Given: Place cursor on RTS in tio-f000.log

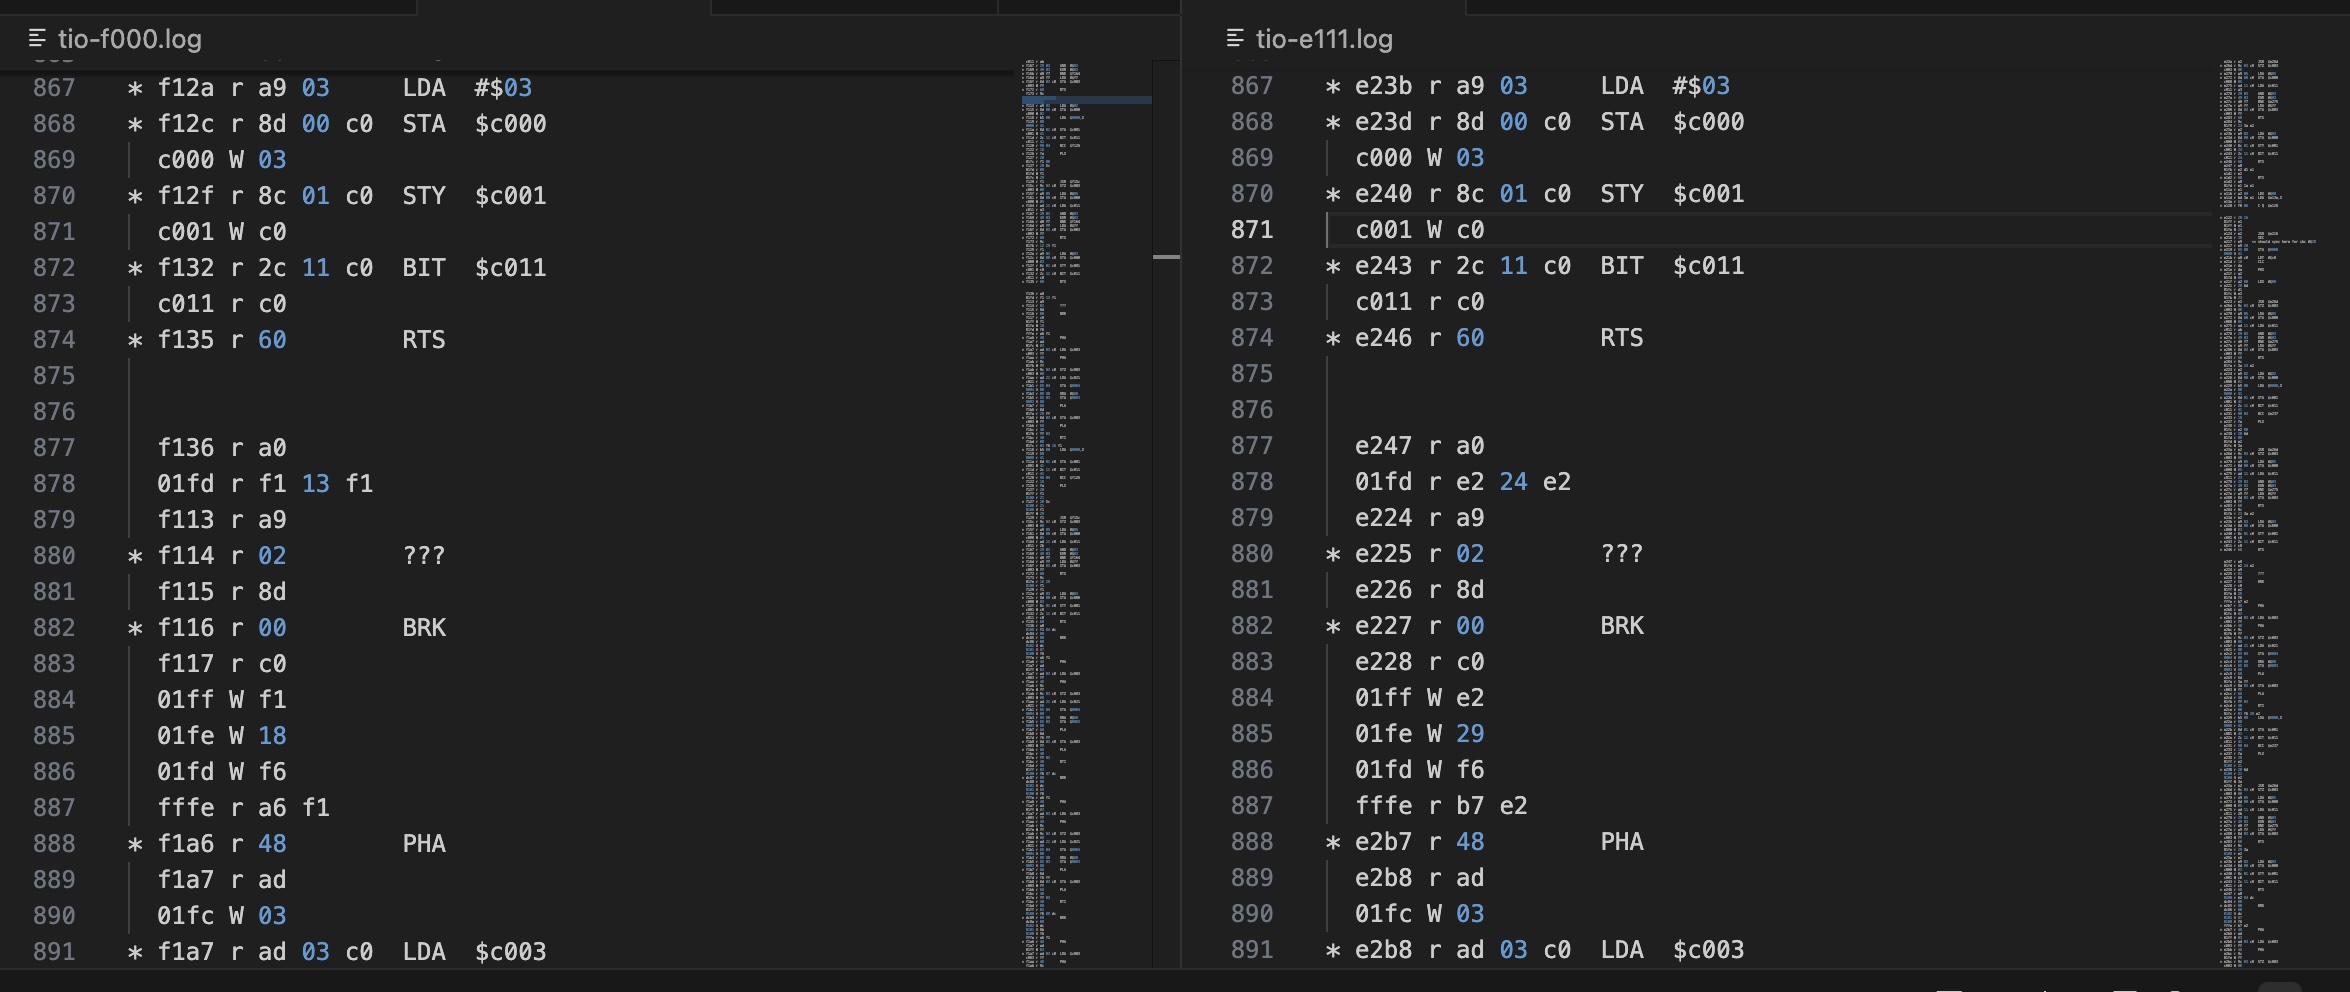Looking at the screenshot, I should pyautogui.click(x=424, y=340).
